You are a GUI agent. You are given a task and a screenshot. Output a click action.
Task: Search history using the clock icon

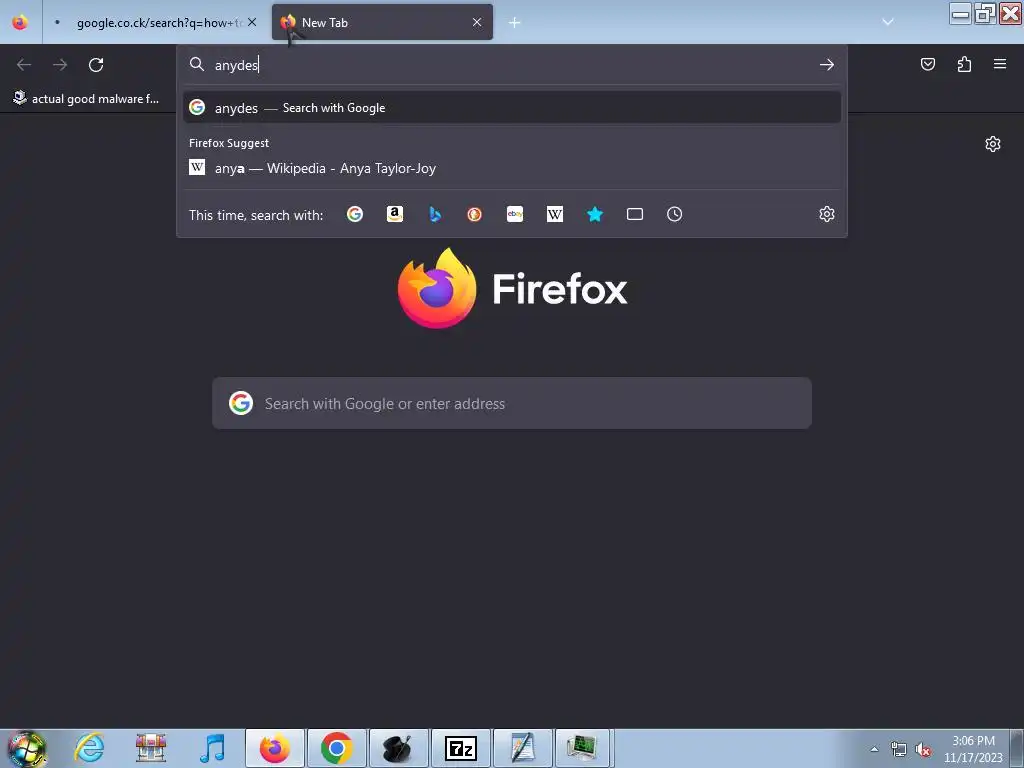tap(675, 214)
